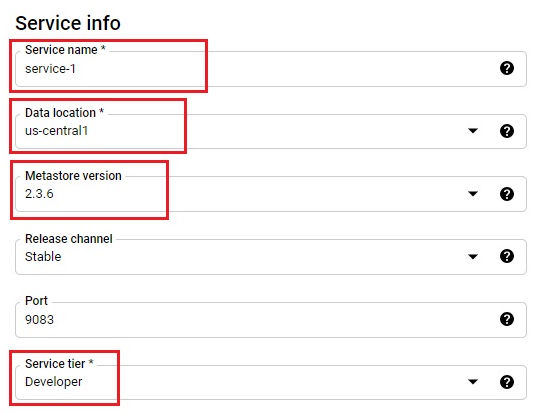
Task: Click the Port field label
Action: 36,301
